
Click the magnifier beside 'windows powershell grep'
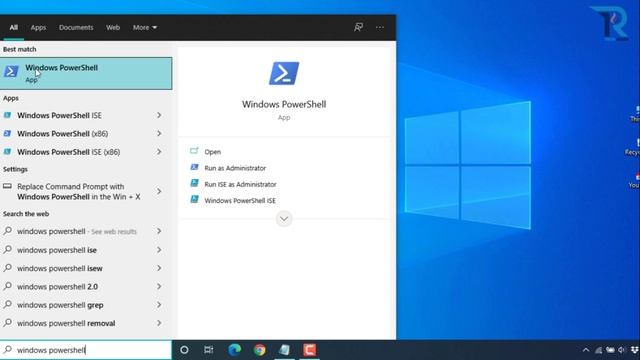7,304
